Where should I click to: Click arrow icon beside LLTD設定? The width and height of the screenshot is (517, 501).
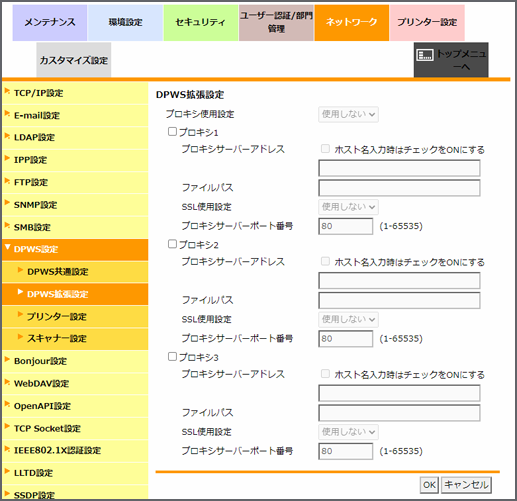(7, 471)
